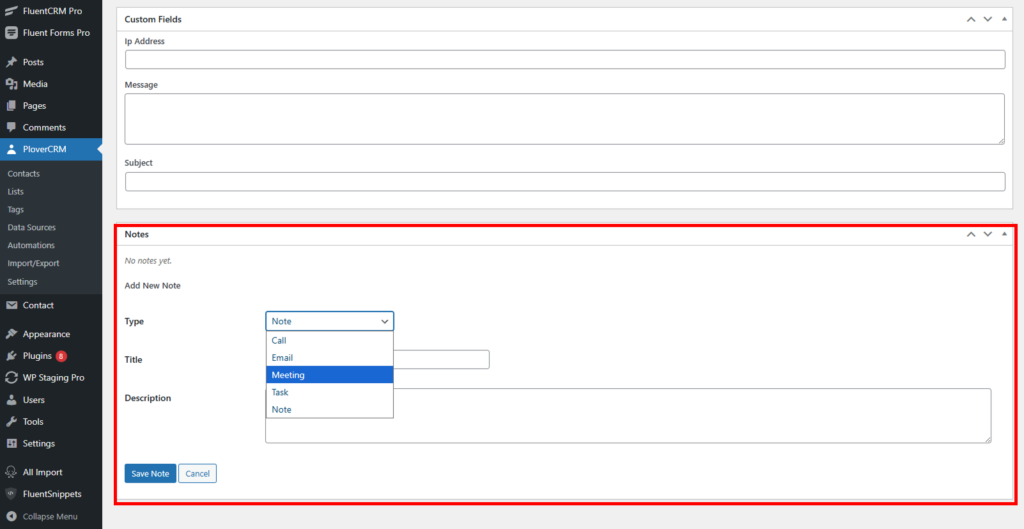
Task: Pick Task from the Type options
Action: tap(329, 392)
